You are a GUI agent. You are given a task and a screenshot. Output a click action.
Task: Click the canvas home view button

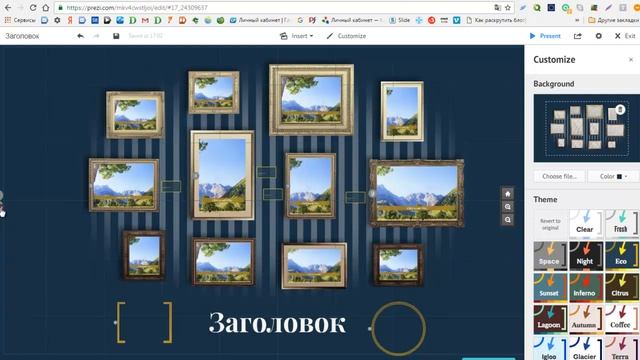point(507,193)
